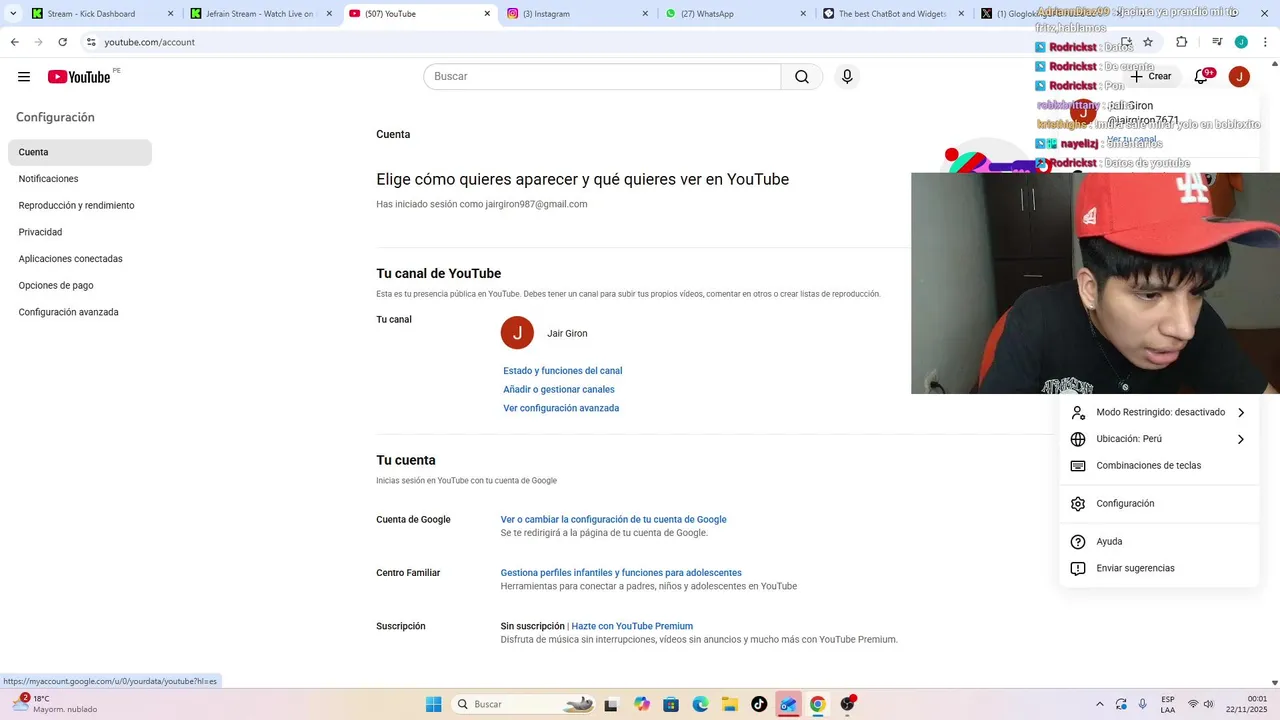The height and width of the screenshot is (720, 1280).
Task: Click the Crear button
Action: [x=1150, y=77]
